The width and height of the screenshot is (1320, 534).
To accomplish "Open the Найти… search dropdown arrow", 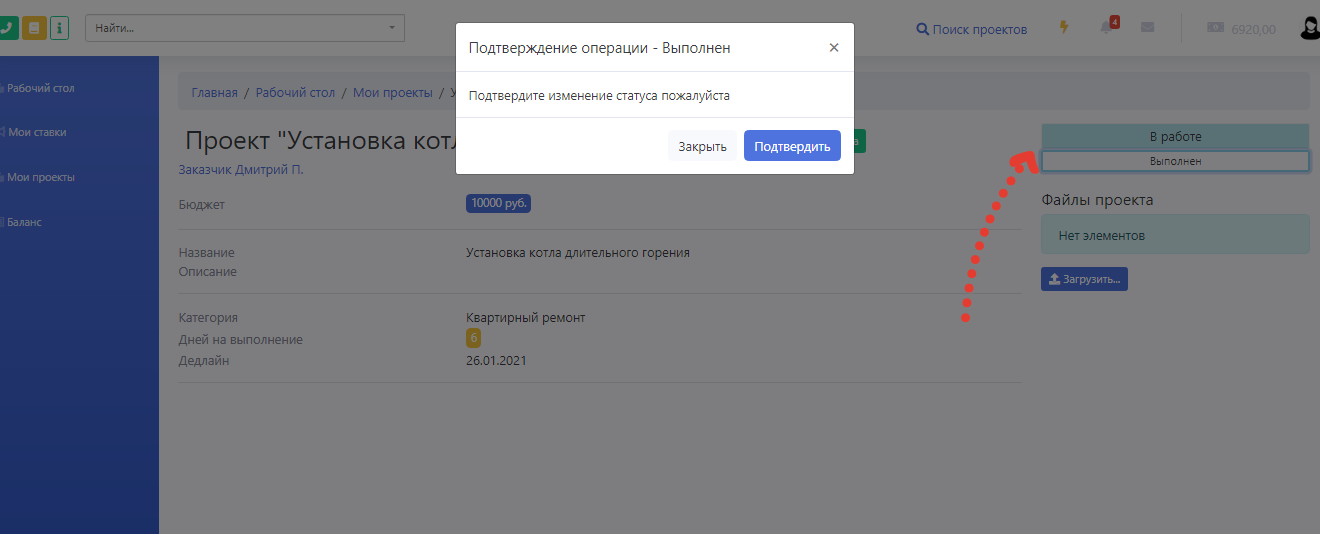I will (392, 28).
